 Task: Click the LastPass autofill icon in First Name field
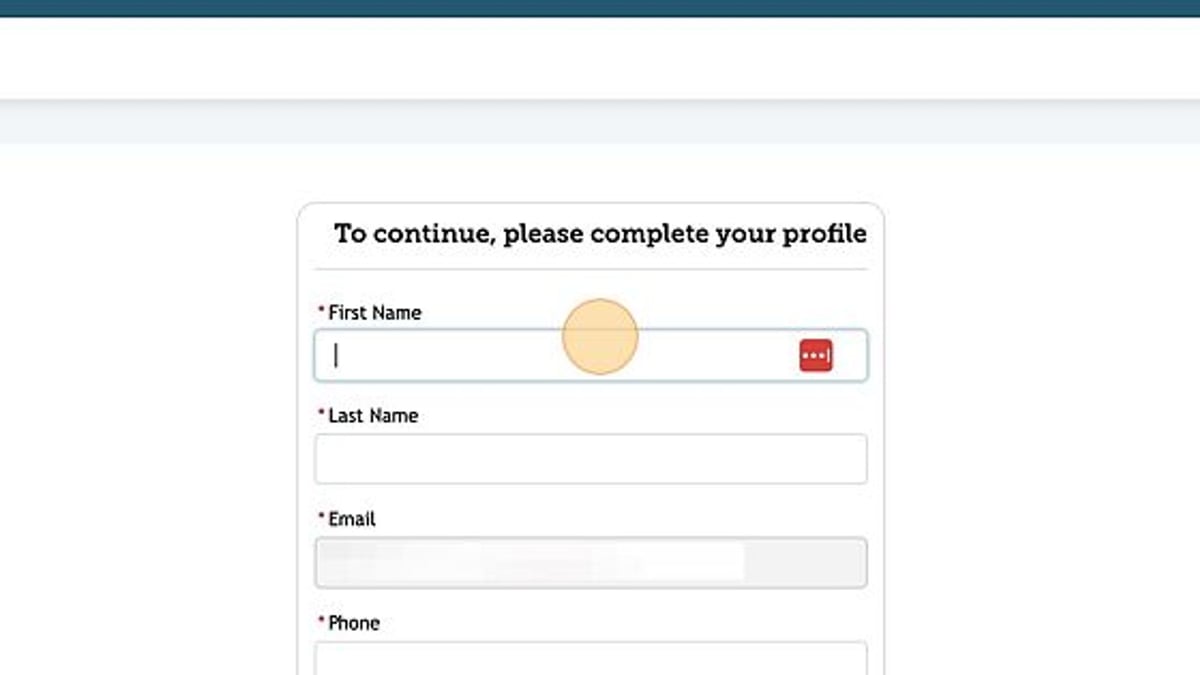click(816, 354)
